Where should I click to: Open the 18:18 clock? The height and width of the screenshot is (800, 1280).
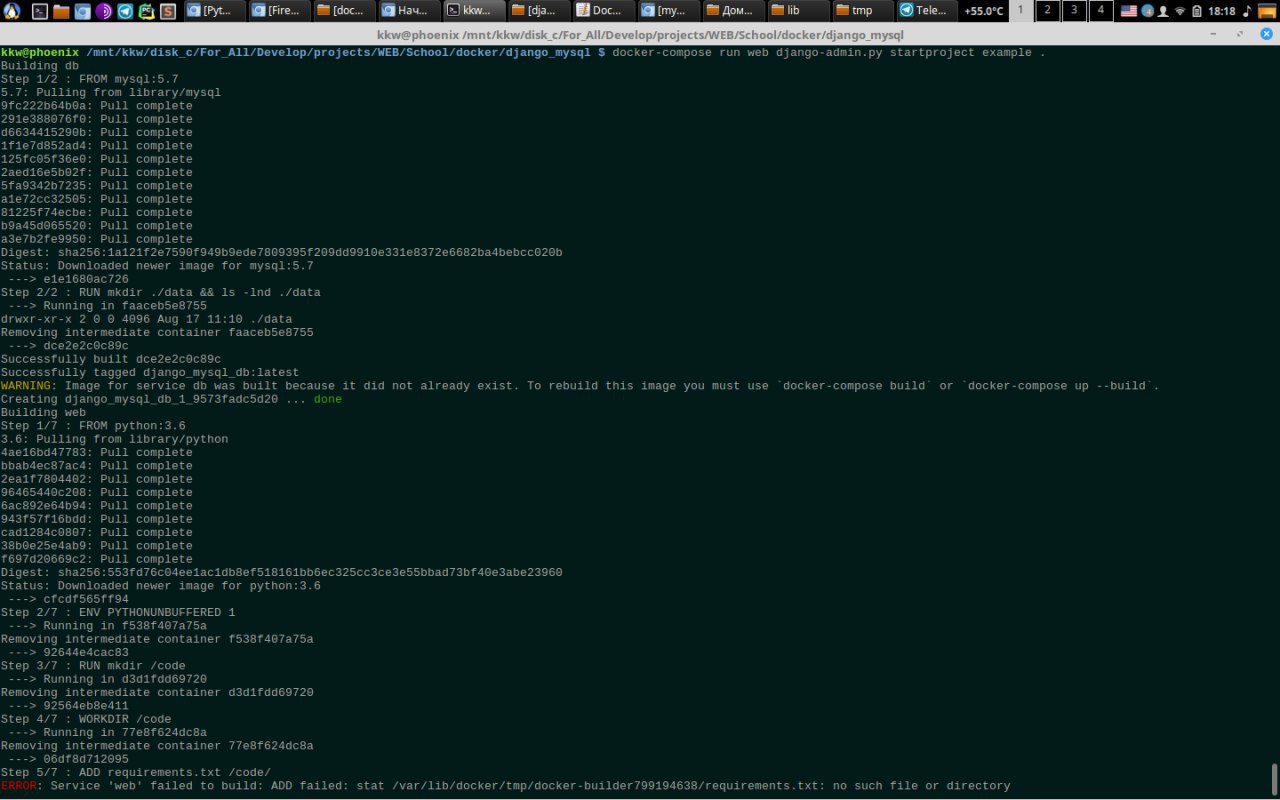tap(1222, 11)
